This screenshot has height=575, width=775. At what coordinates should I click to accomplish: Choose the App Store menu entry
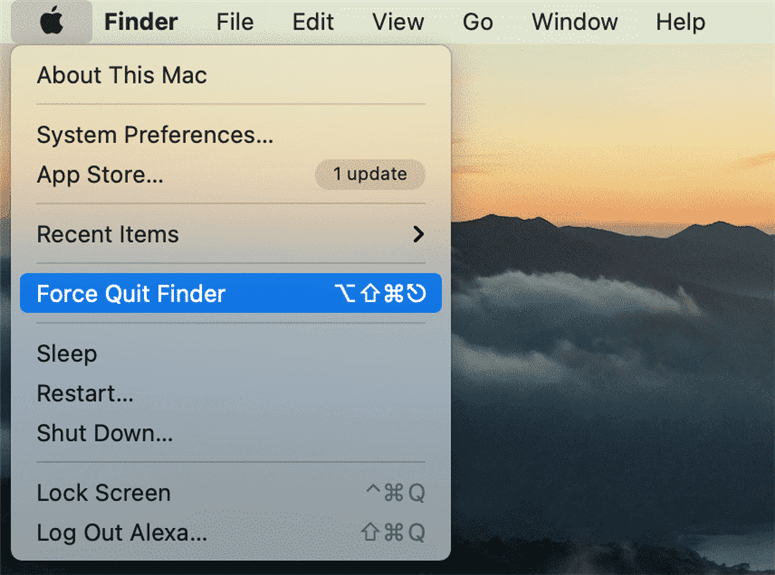click(231, 175)
